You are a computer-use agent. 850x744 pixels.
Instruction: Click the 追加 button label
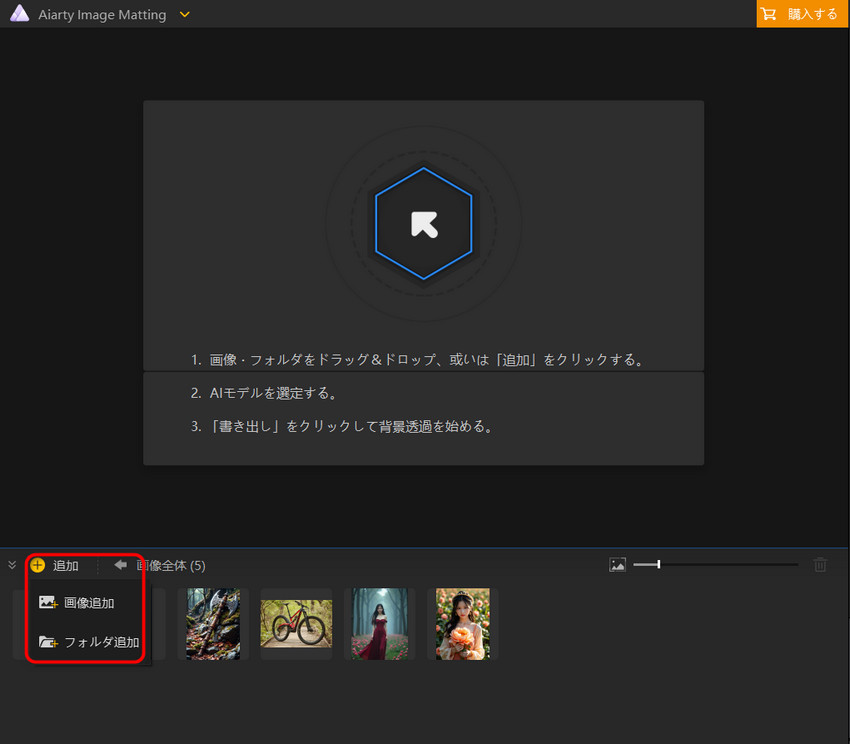click(66, 566)
